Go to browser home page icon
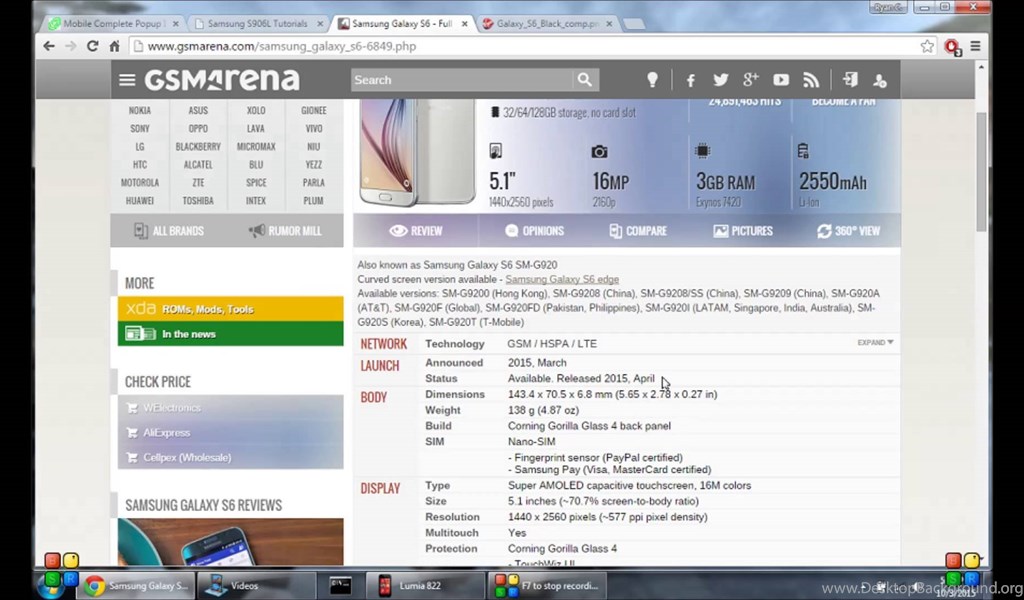Screen dimensions: 1024x600 coord(114,46)
